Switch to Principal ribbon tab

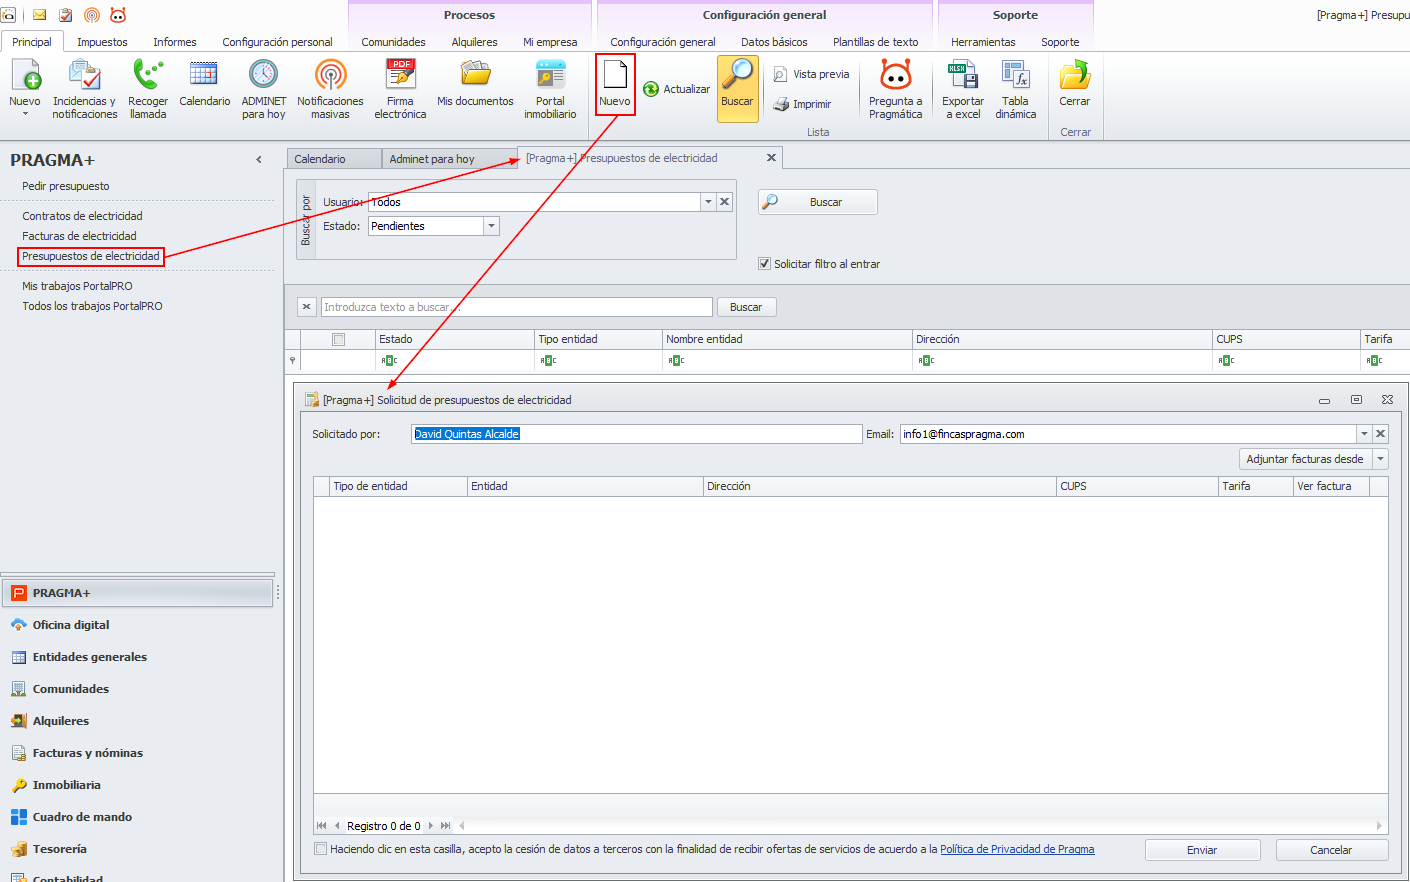point(32,42)
